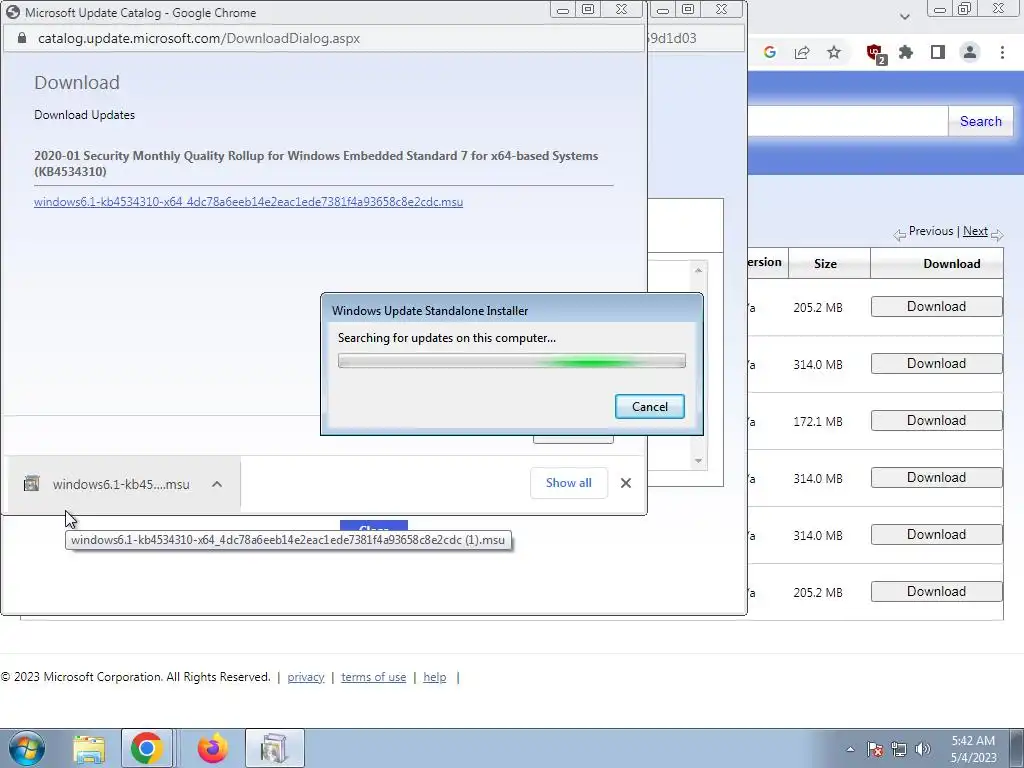Screen dimensions: 1024x768
Task: Open the Chrome three-dot menu
Action: 1002,52
